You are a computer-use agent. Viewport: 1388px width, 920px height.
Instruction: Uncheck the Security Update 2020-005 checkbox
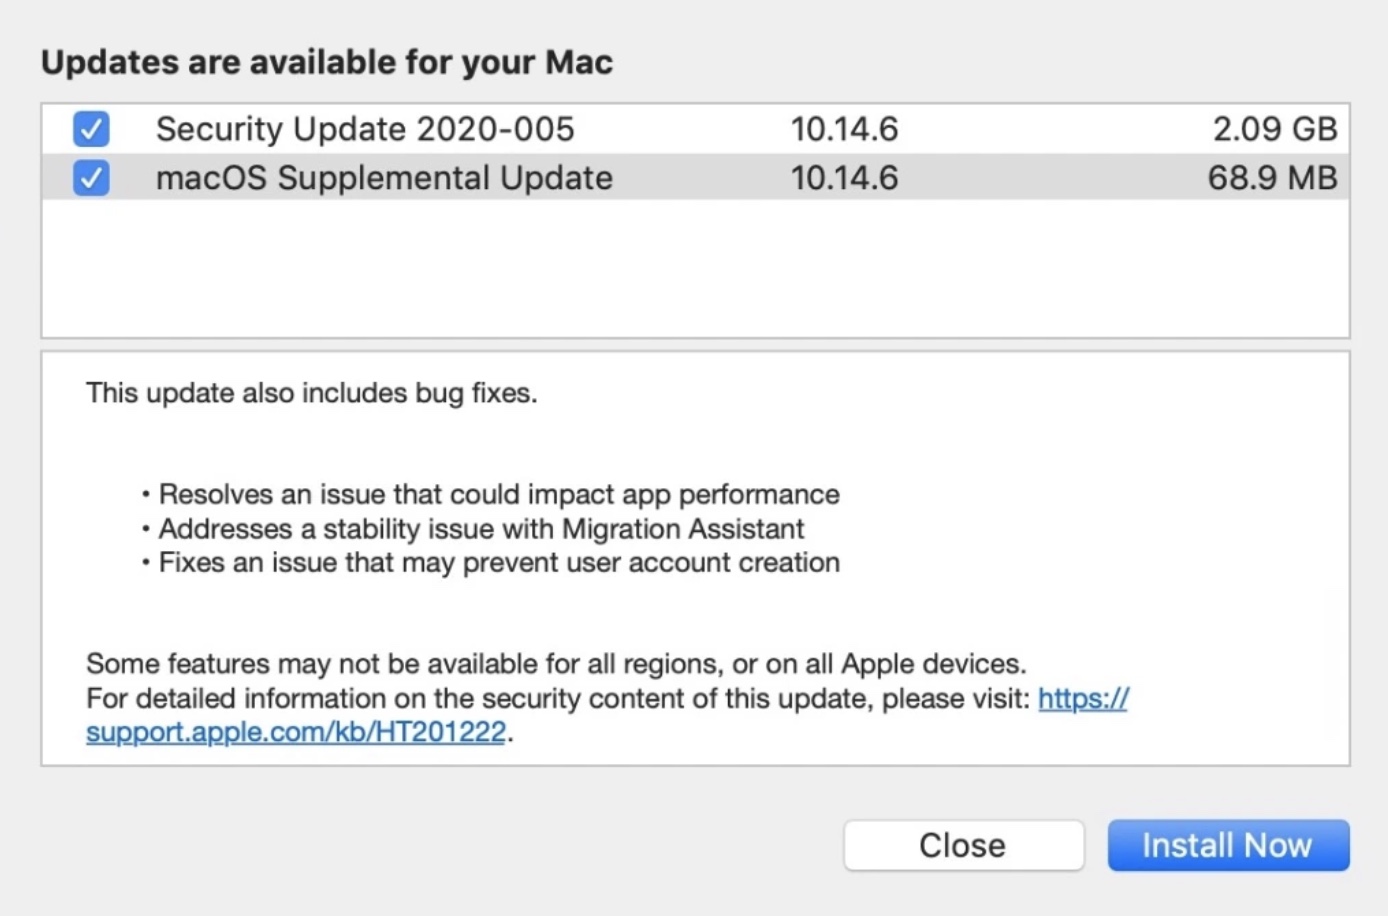pos(91,129)
